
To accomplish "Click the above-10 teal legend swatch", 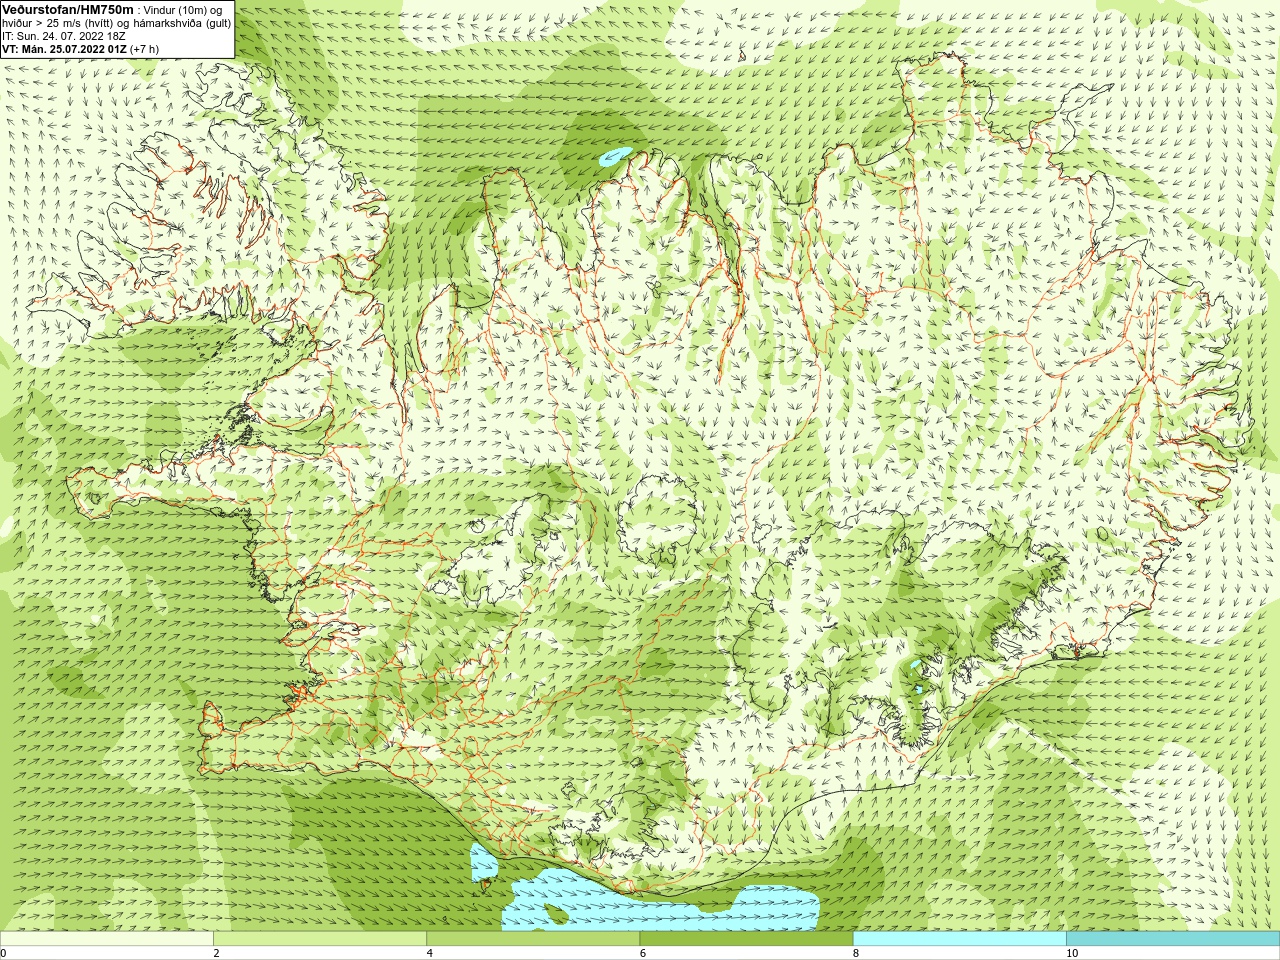I will coord(1172,939).
